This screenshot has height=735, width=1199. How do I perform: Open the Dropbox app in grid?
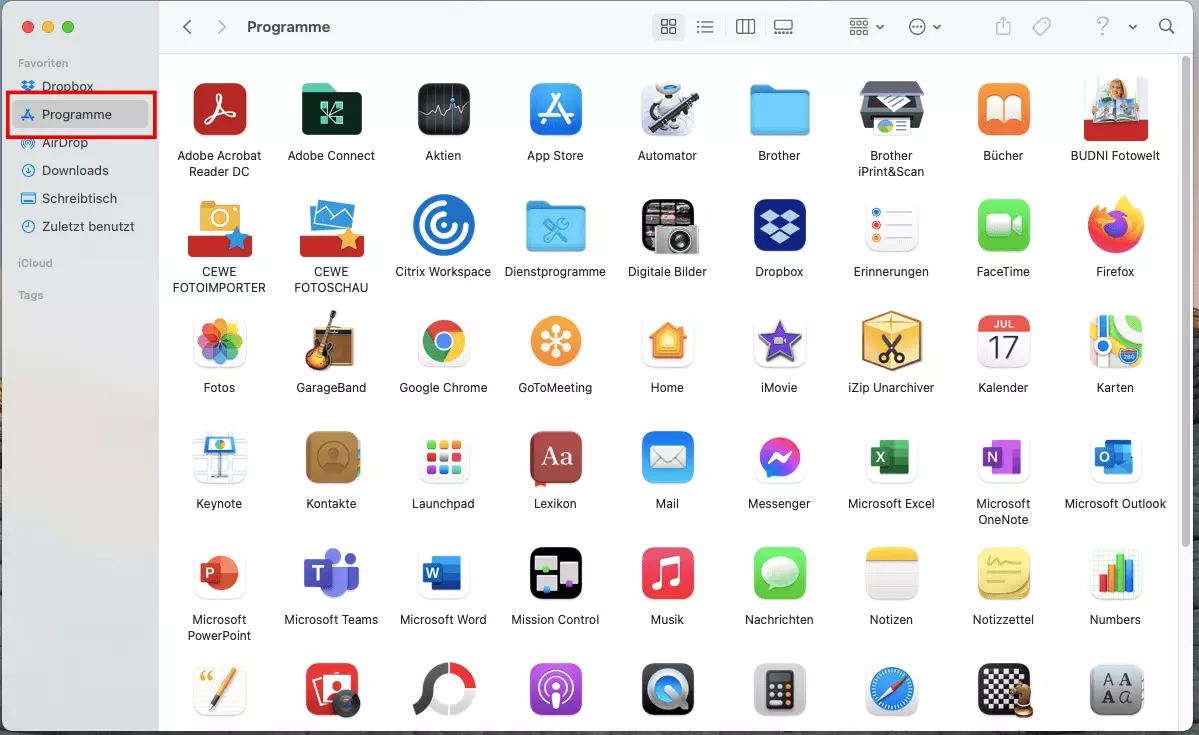(x=779, y=226)
